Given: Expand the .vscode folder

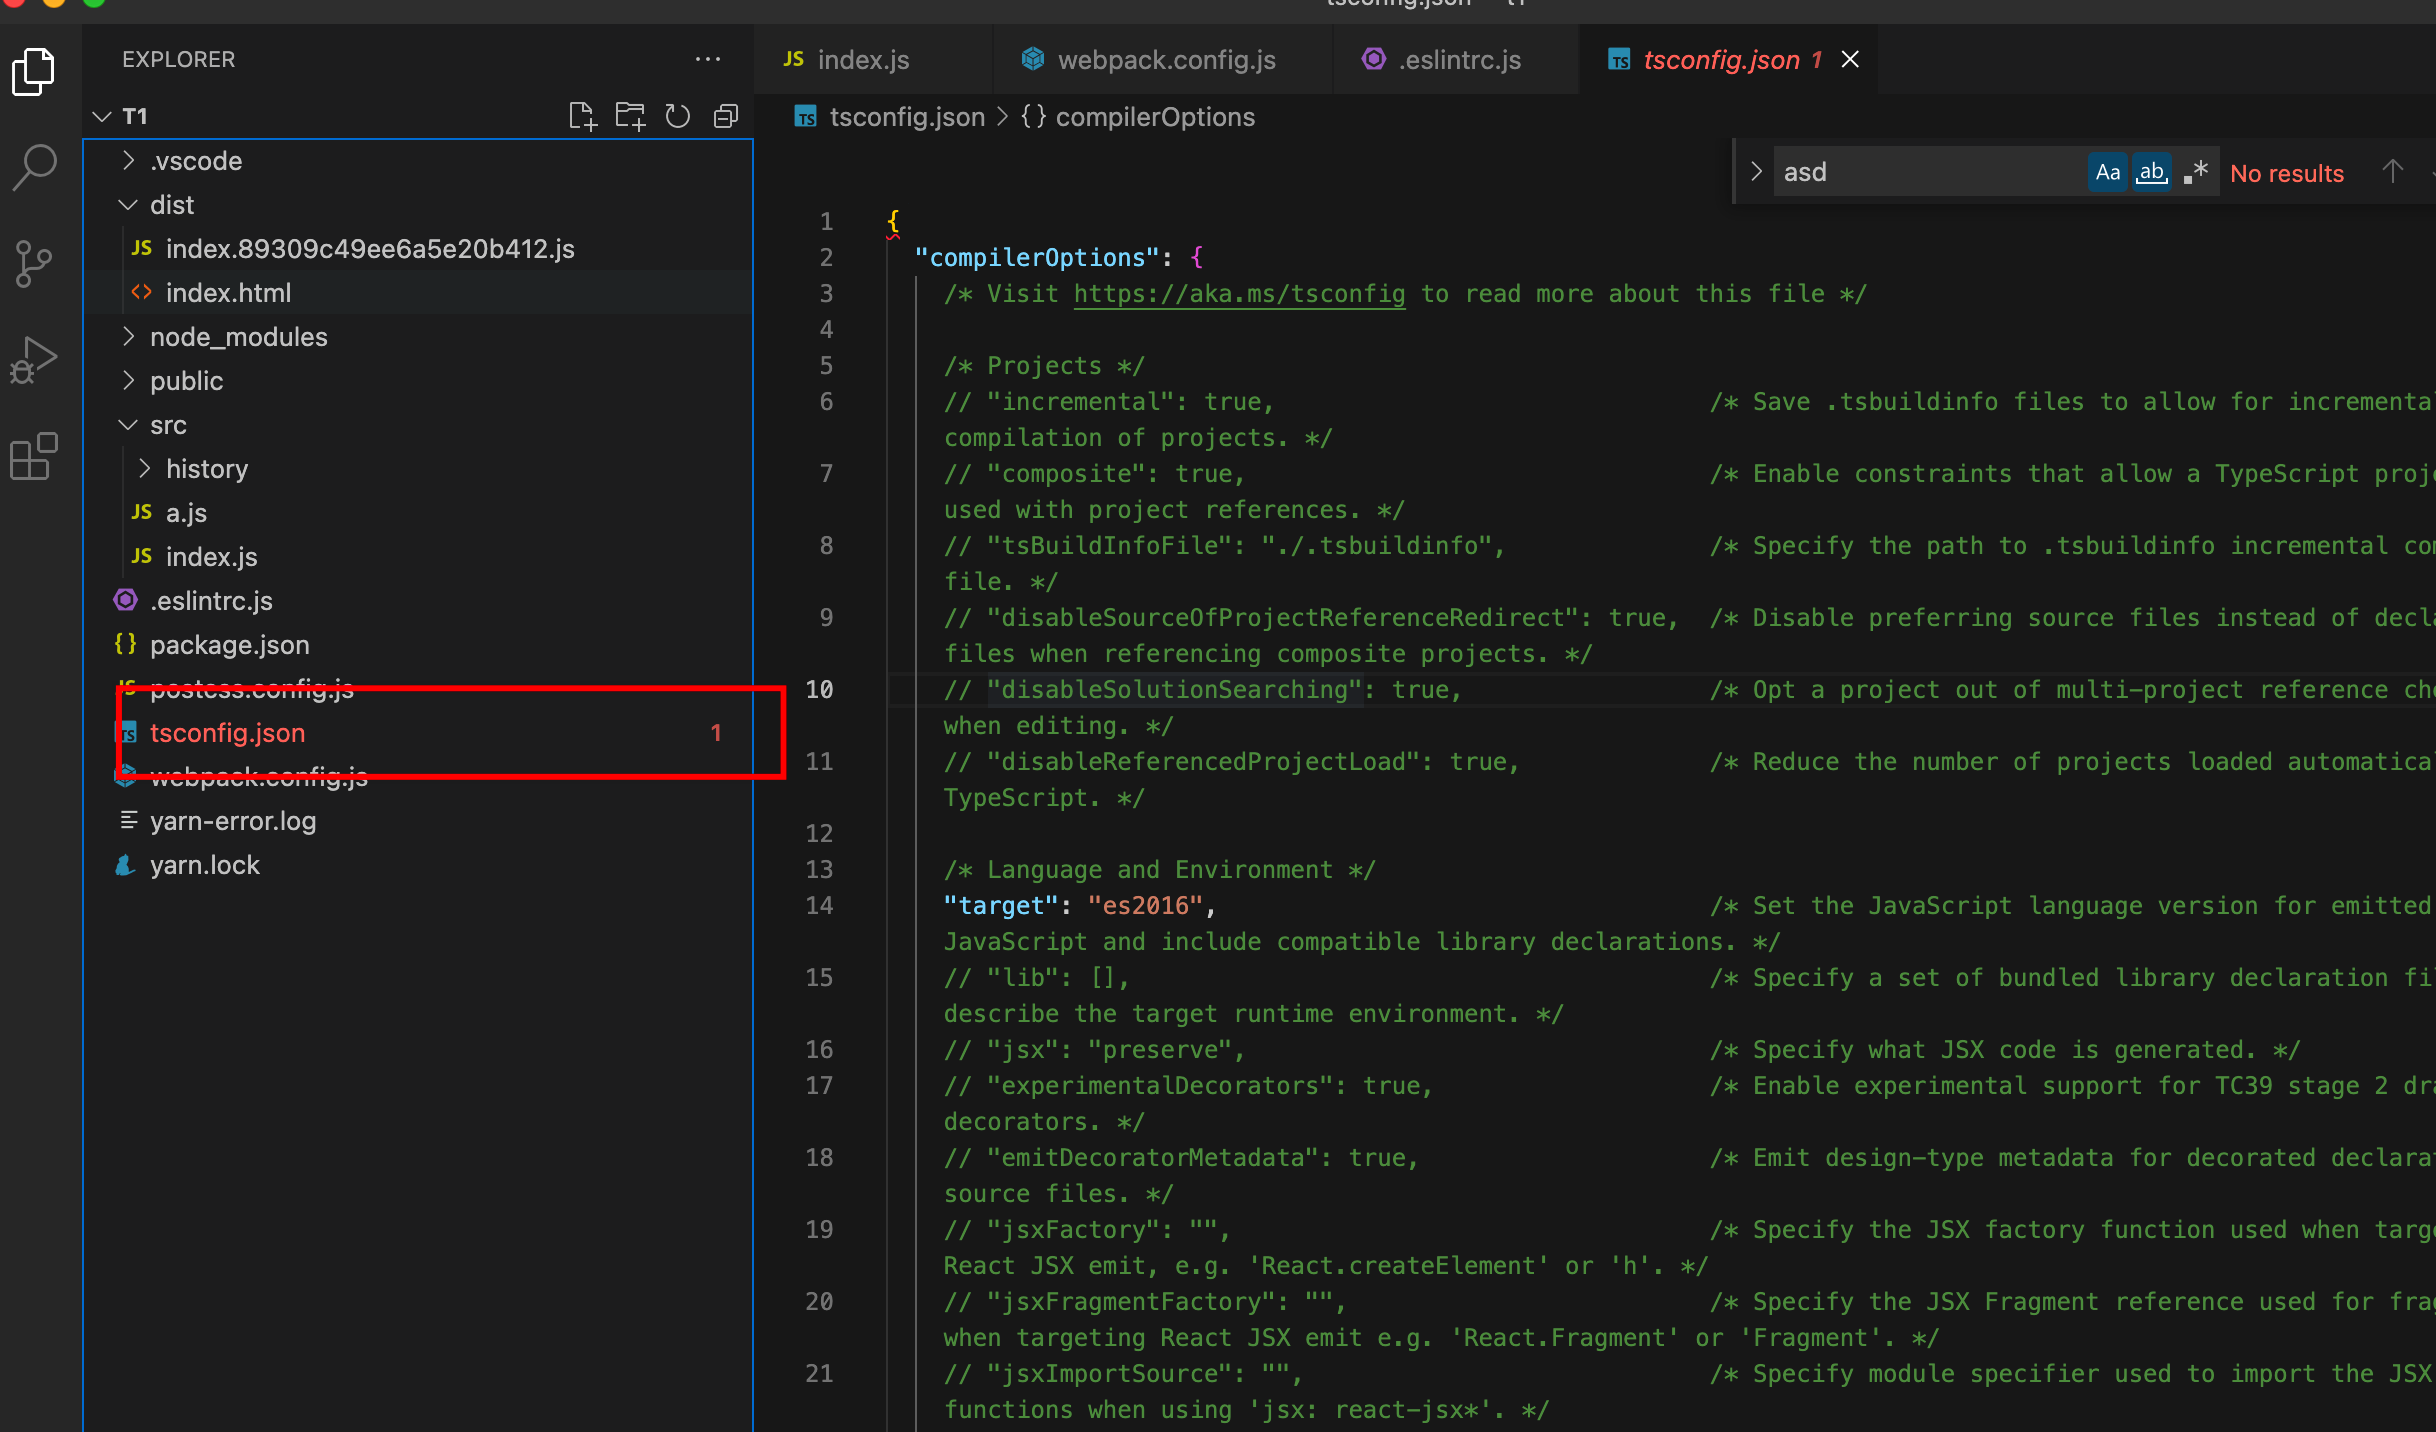Looking at the screenshot, I should click(128, 160).
